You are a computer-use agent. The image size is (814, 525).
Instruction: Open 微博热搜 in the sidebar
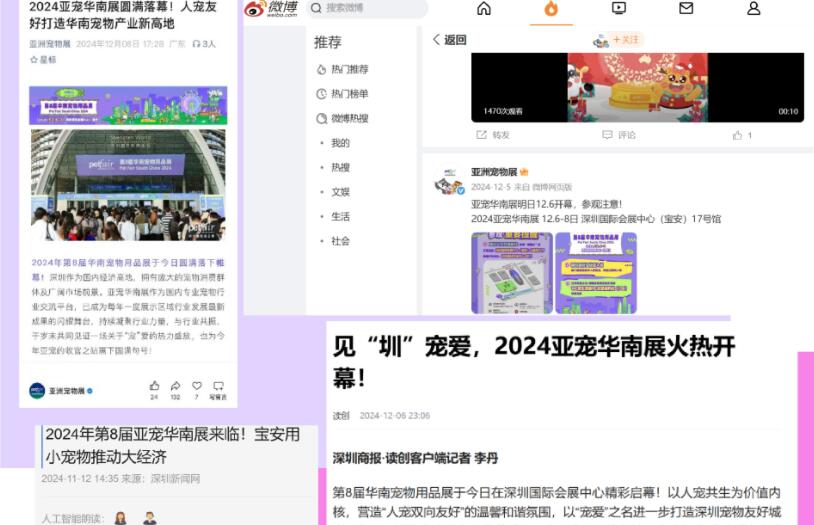point(342,119)
